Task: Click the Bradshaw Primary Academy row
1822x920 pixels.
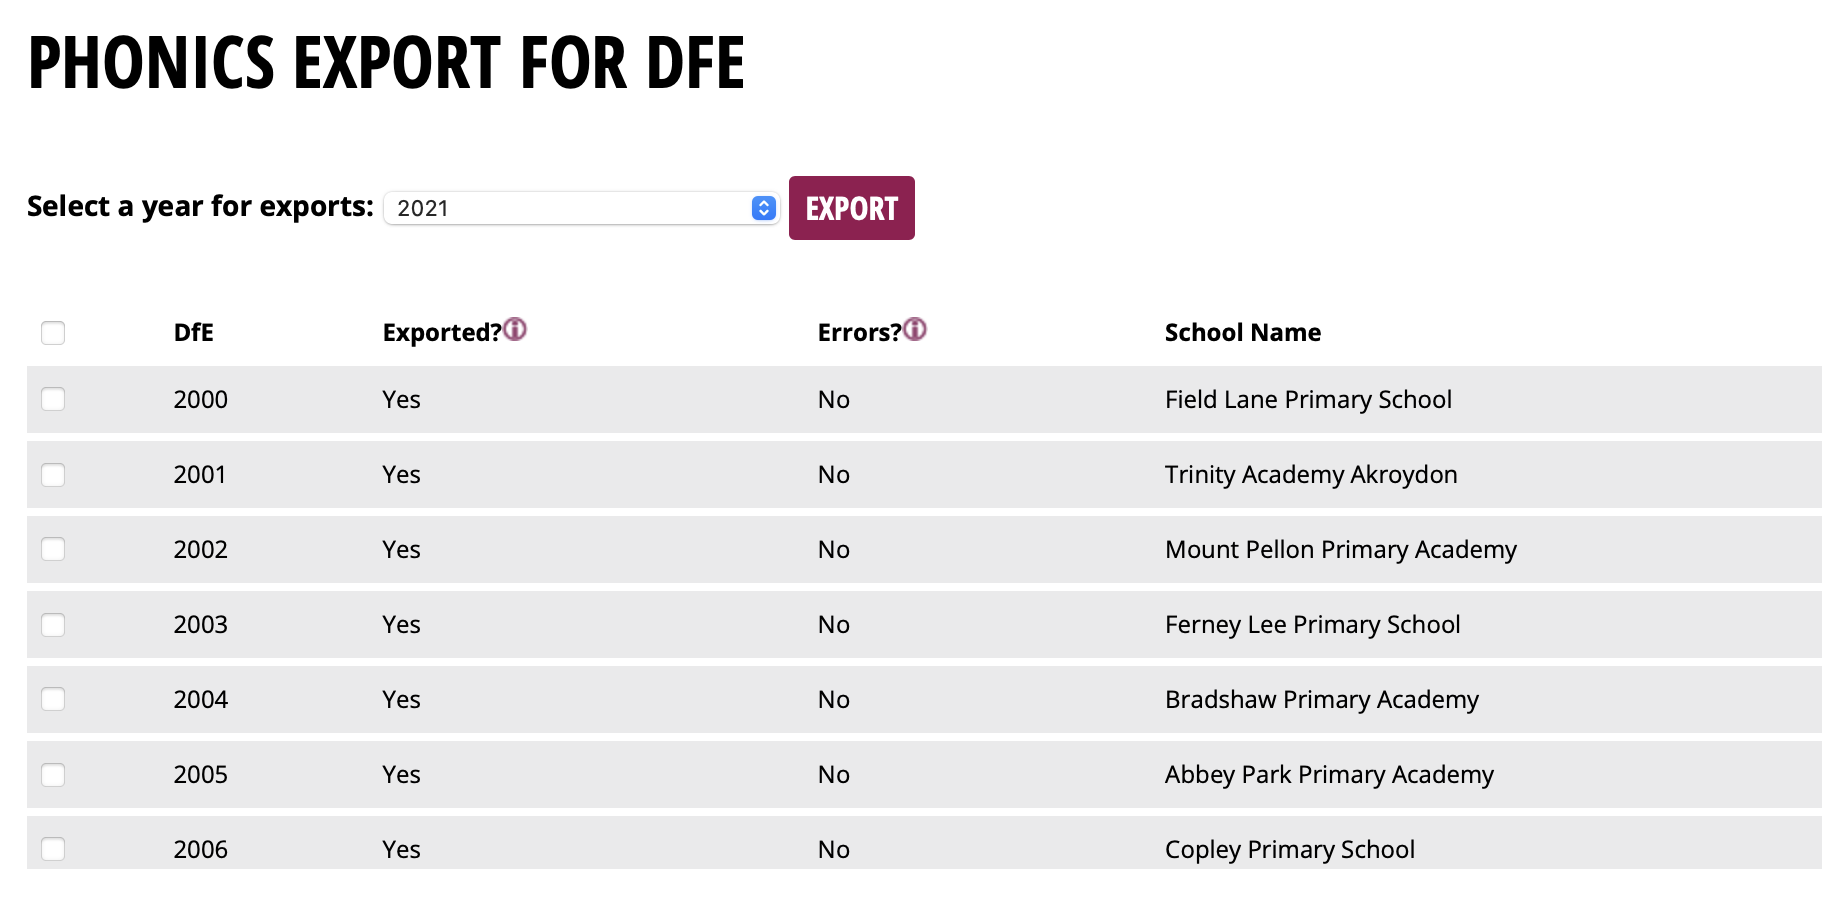Action: (x=924, y=699)
